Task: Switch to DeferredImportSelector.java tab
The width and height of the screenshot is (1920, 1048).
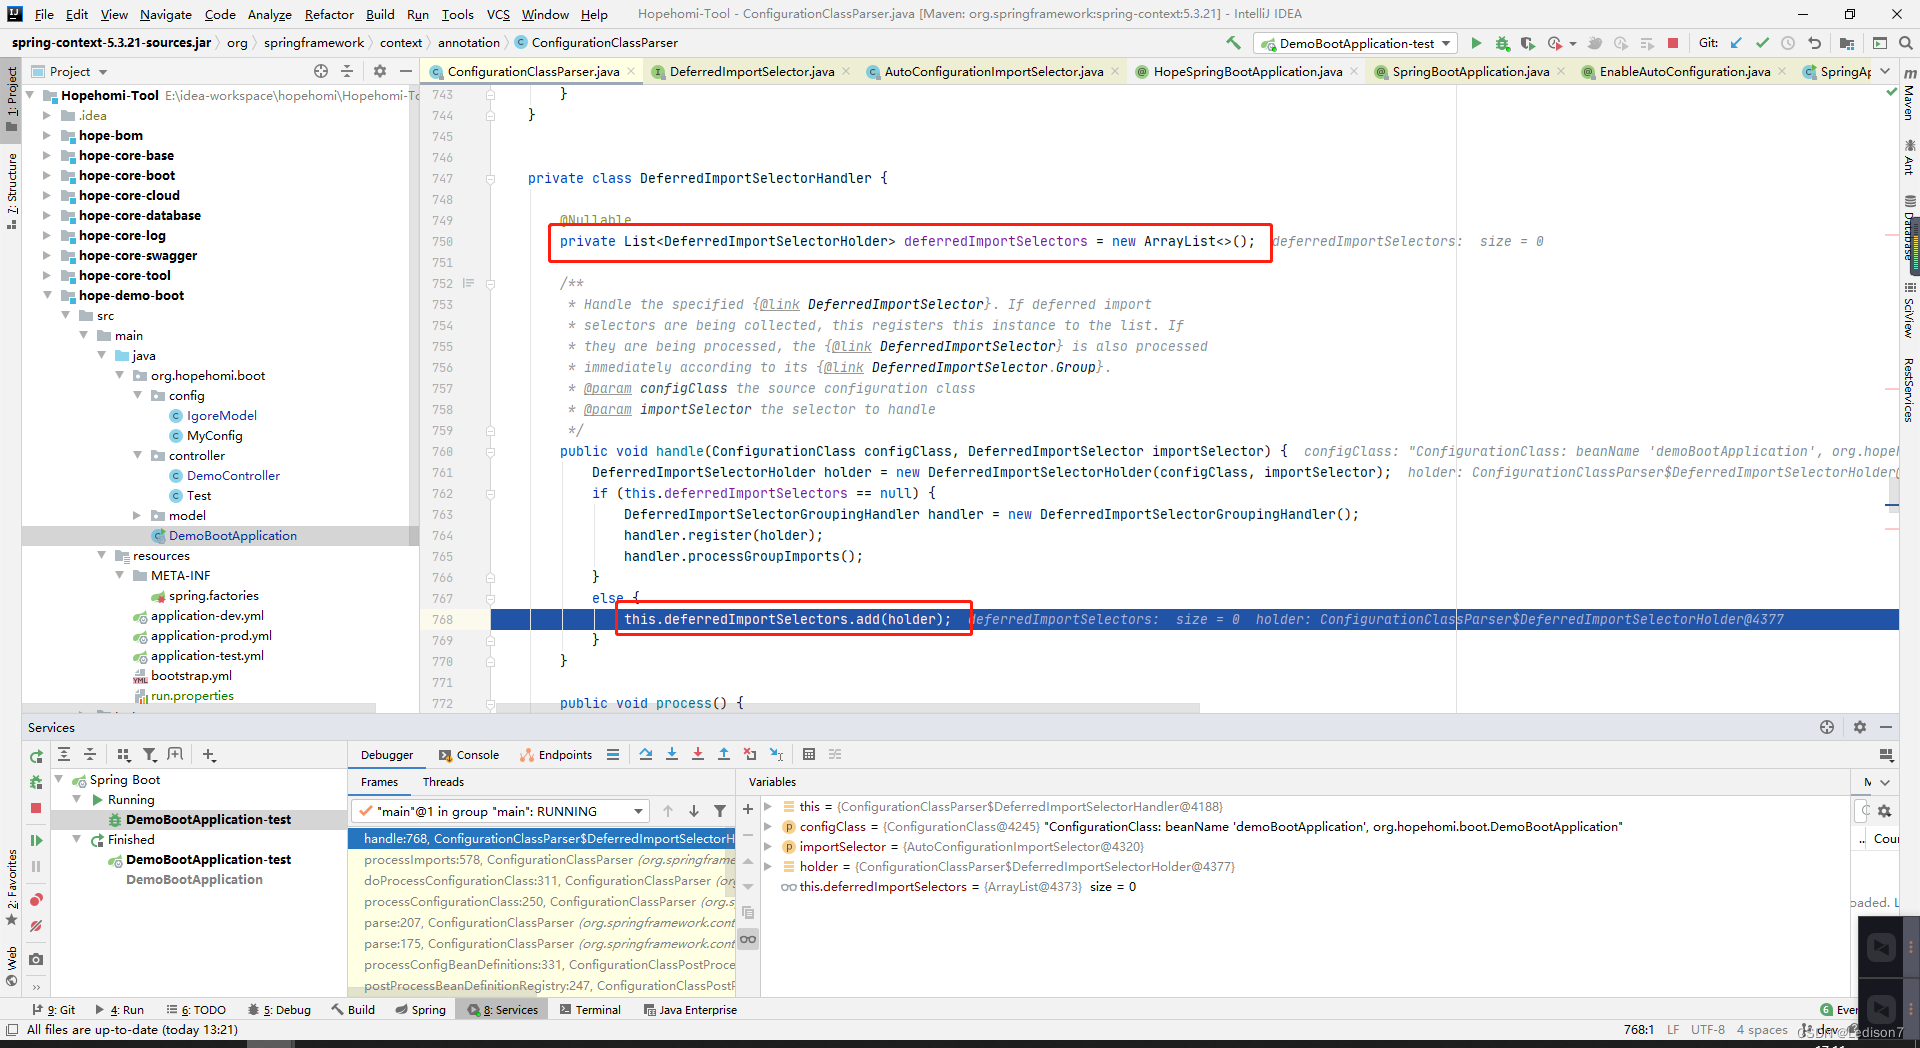Action: pos(751,71)
